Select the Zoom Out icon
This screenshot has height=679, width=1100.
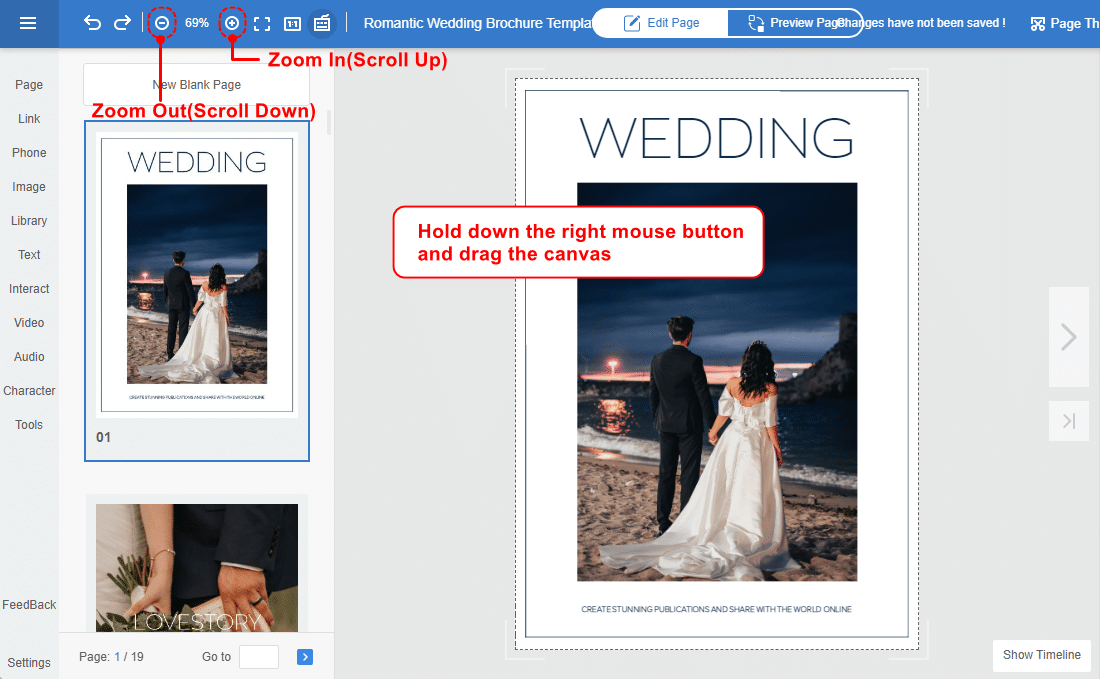(x=160, y=22)
